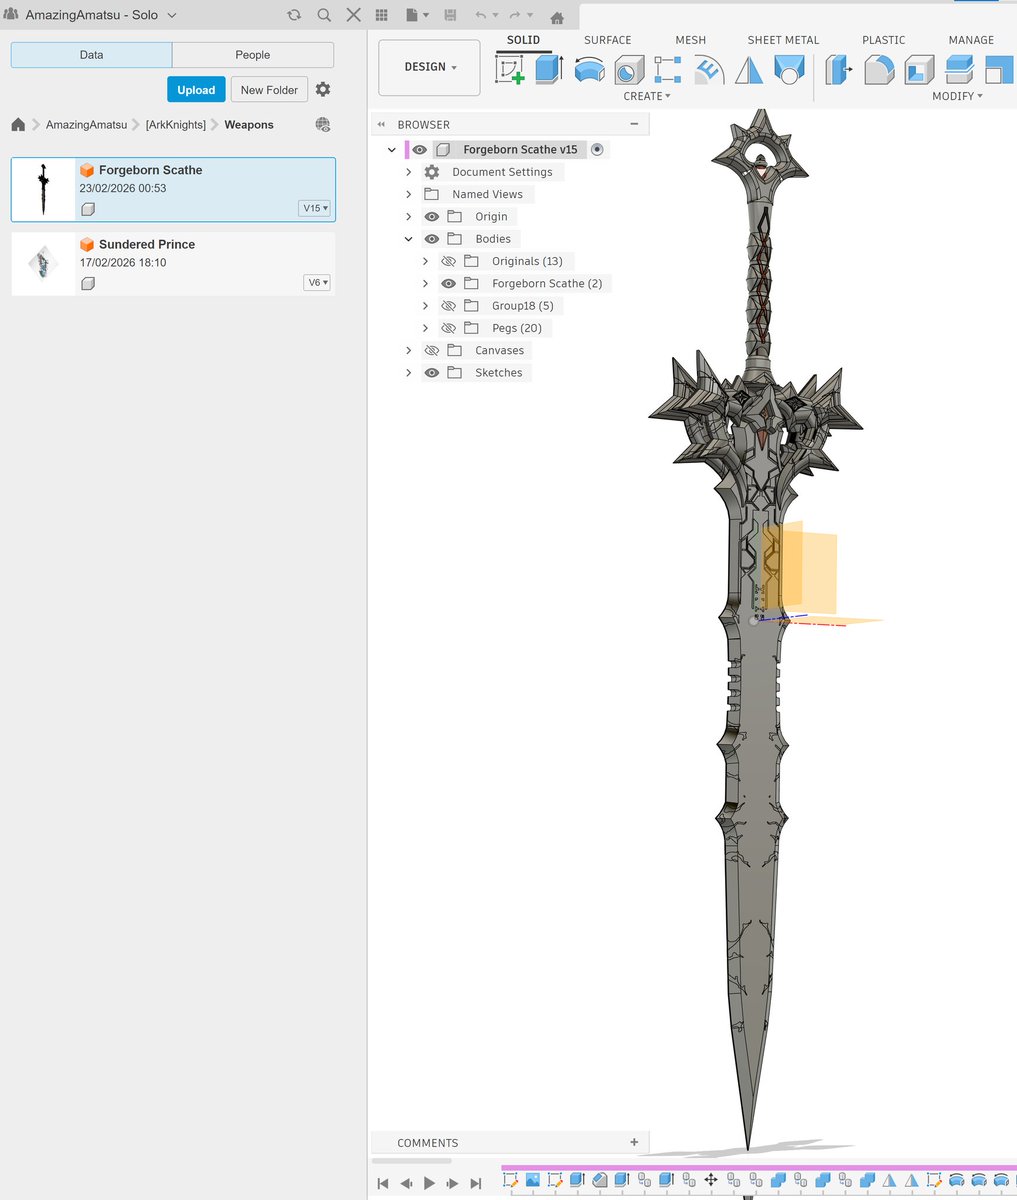
Task: Select the Create Sketch tool
Action: (510, 69)
